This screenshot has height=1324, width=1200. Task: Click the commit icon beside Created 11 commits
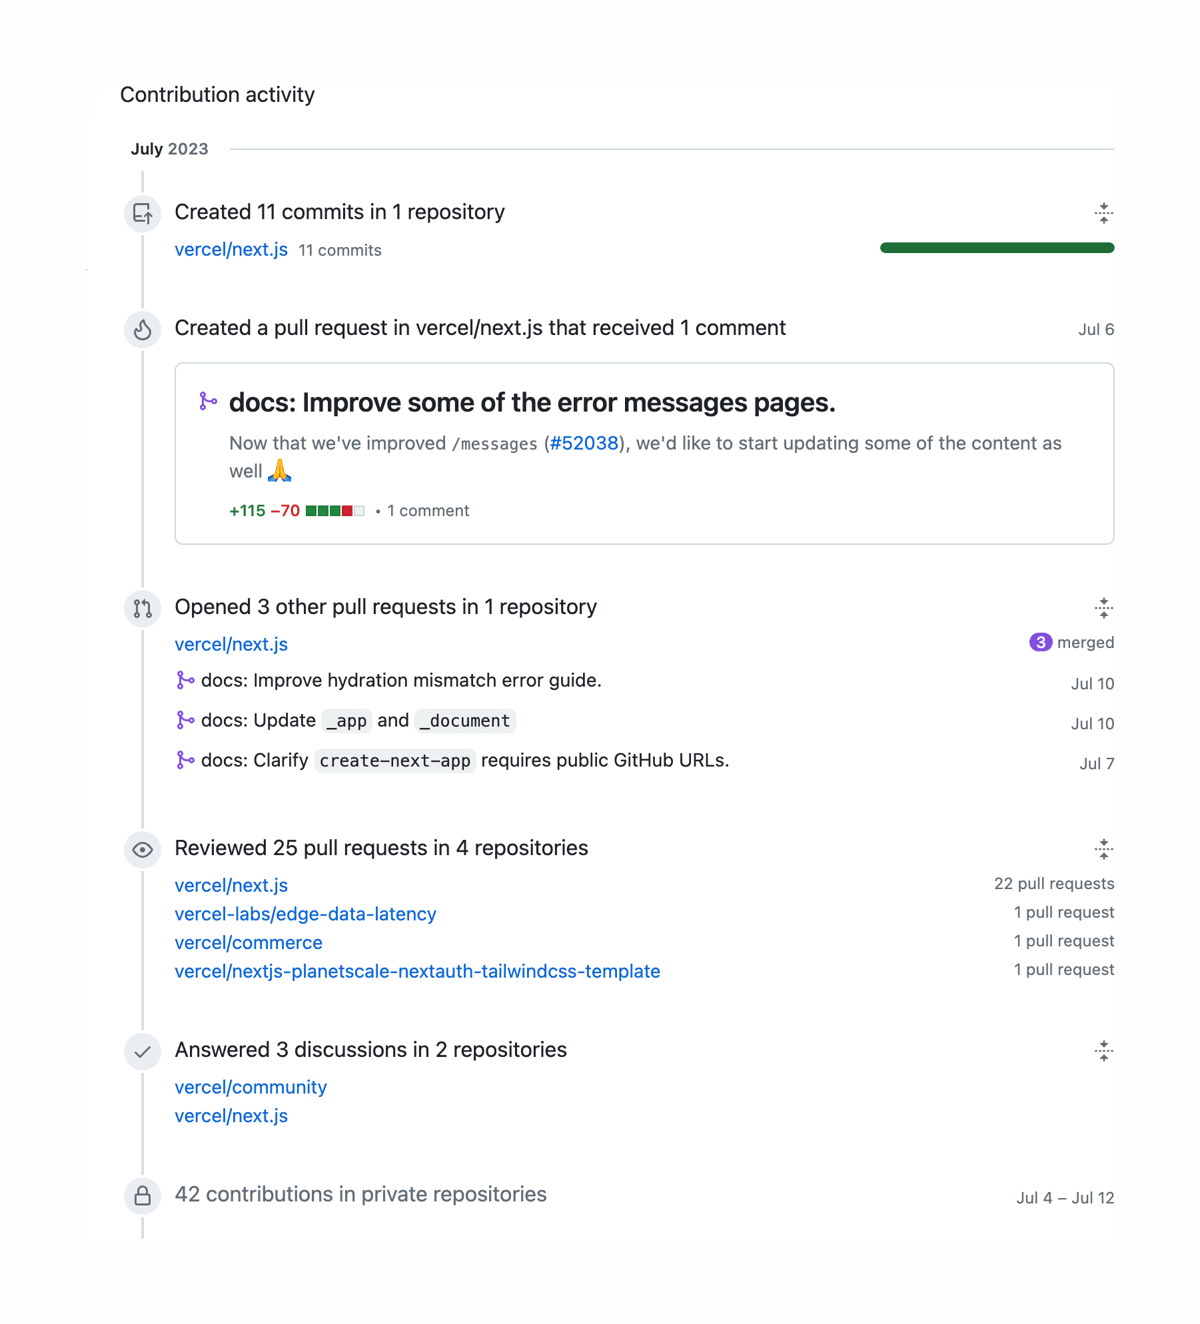pos(143,213)
